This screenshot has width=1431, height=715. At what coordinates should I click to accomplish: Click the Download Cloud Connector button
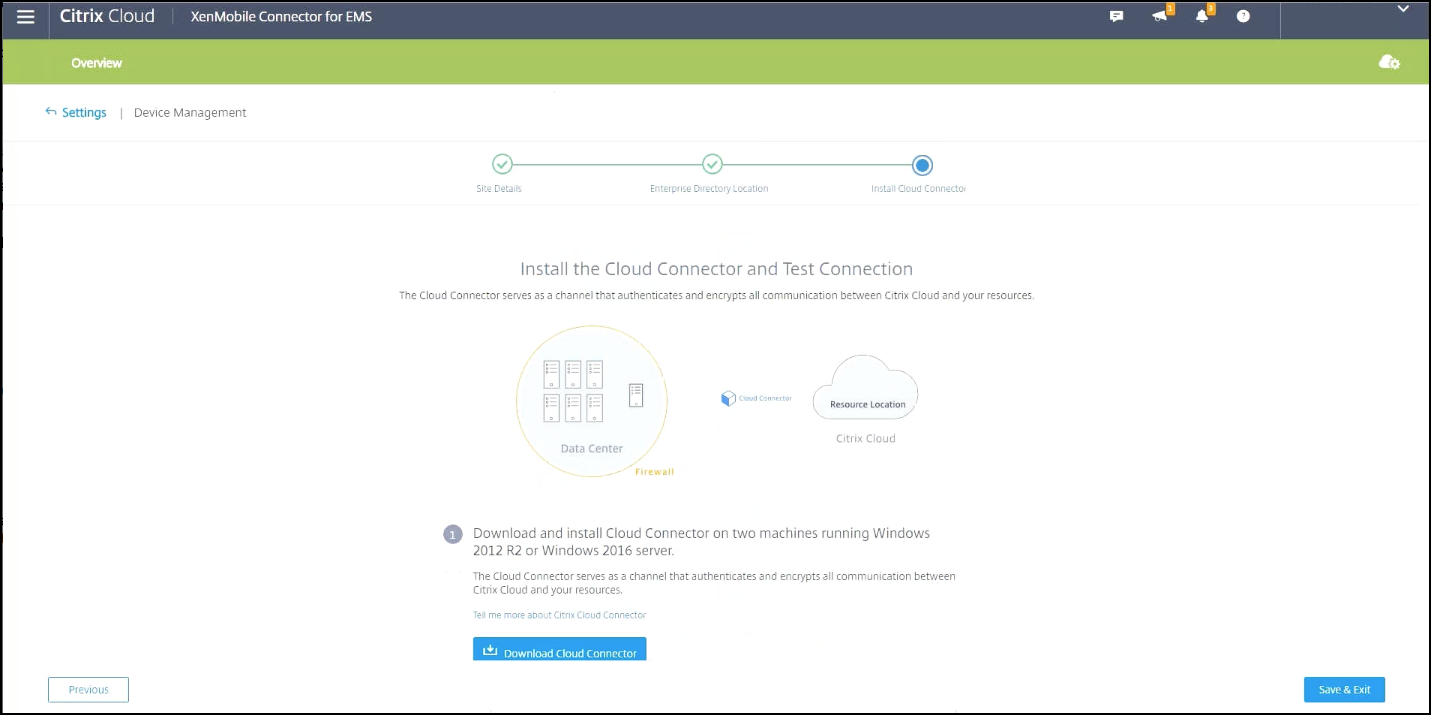560,650
